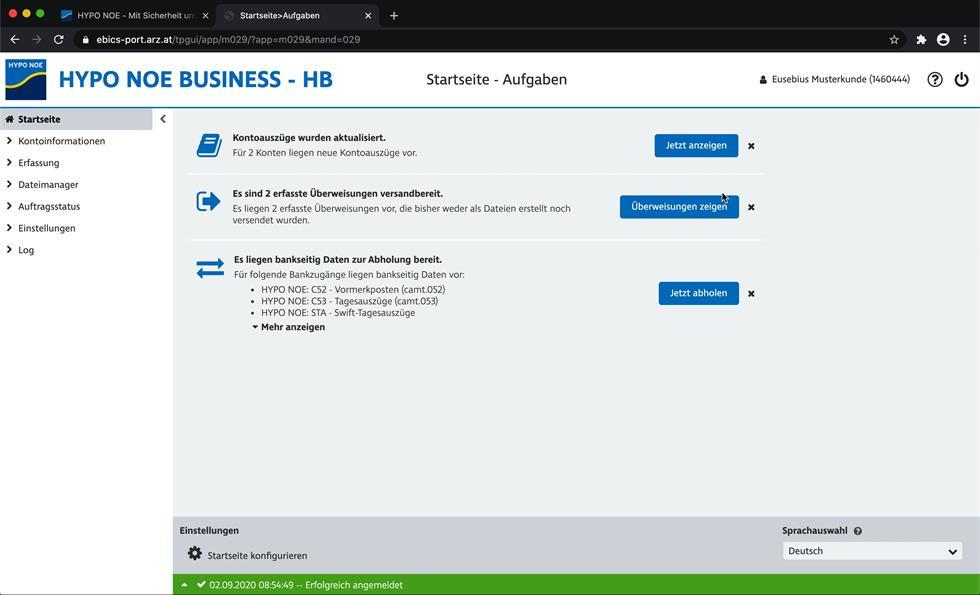Image resolution: width=980 pixels, height=595 pixels.
Task: Open the Deutsch language dropdown
Action: click(x=872, y=551)
